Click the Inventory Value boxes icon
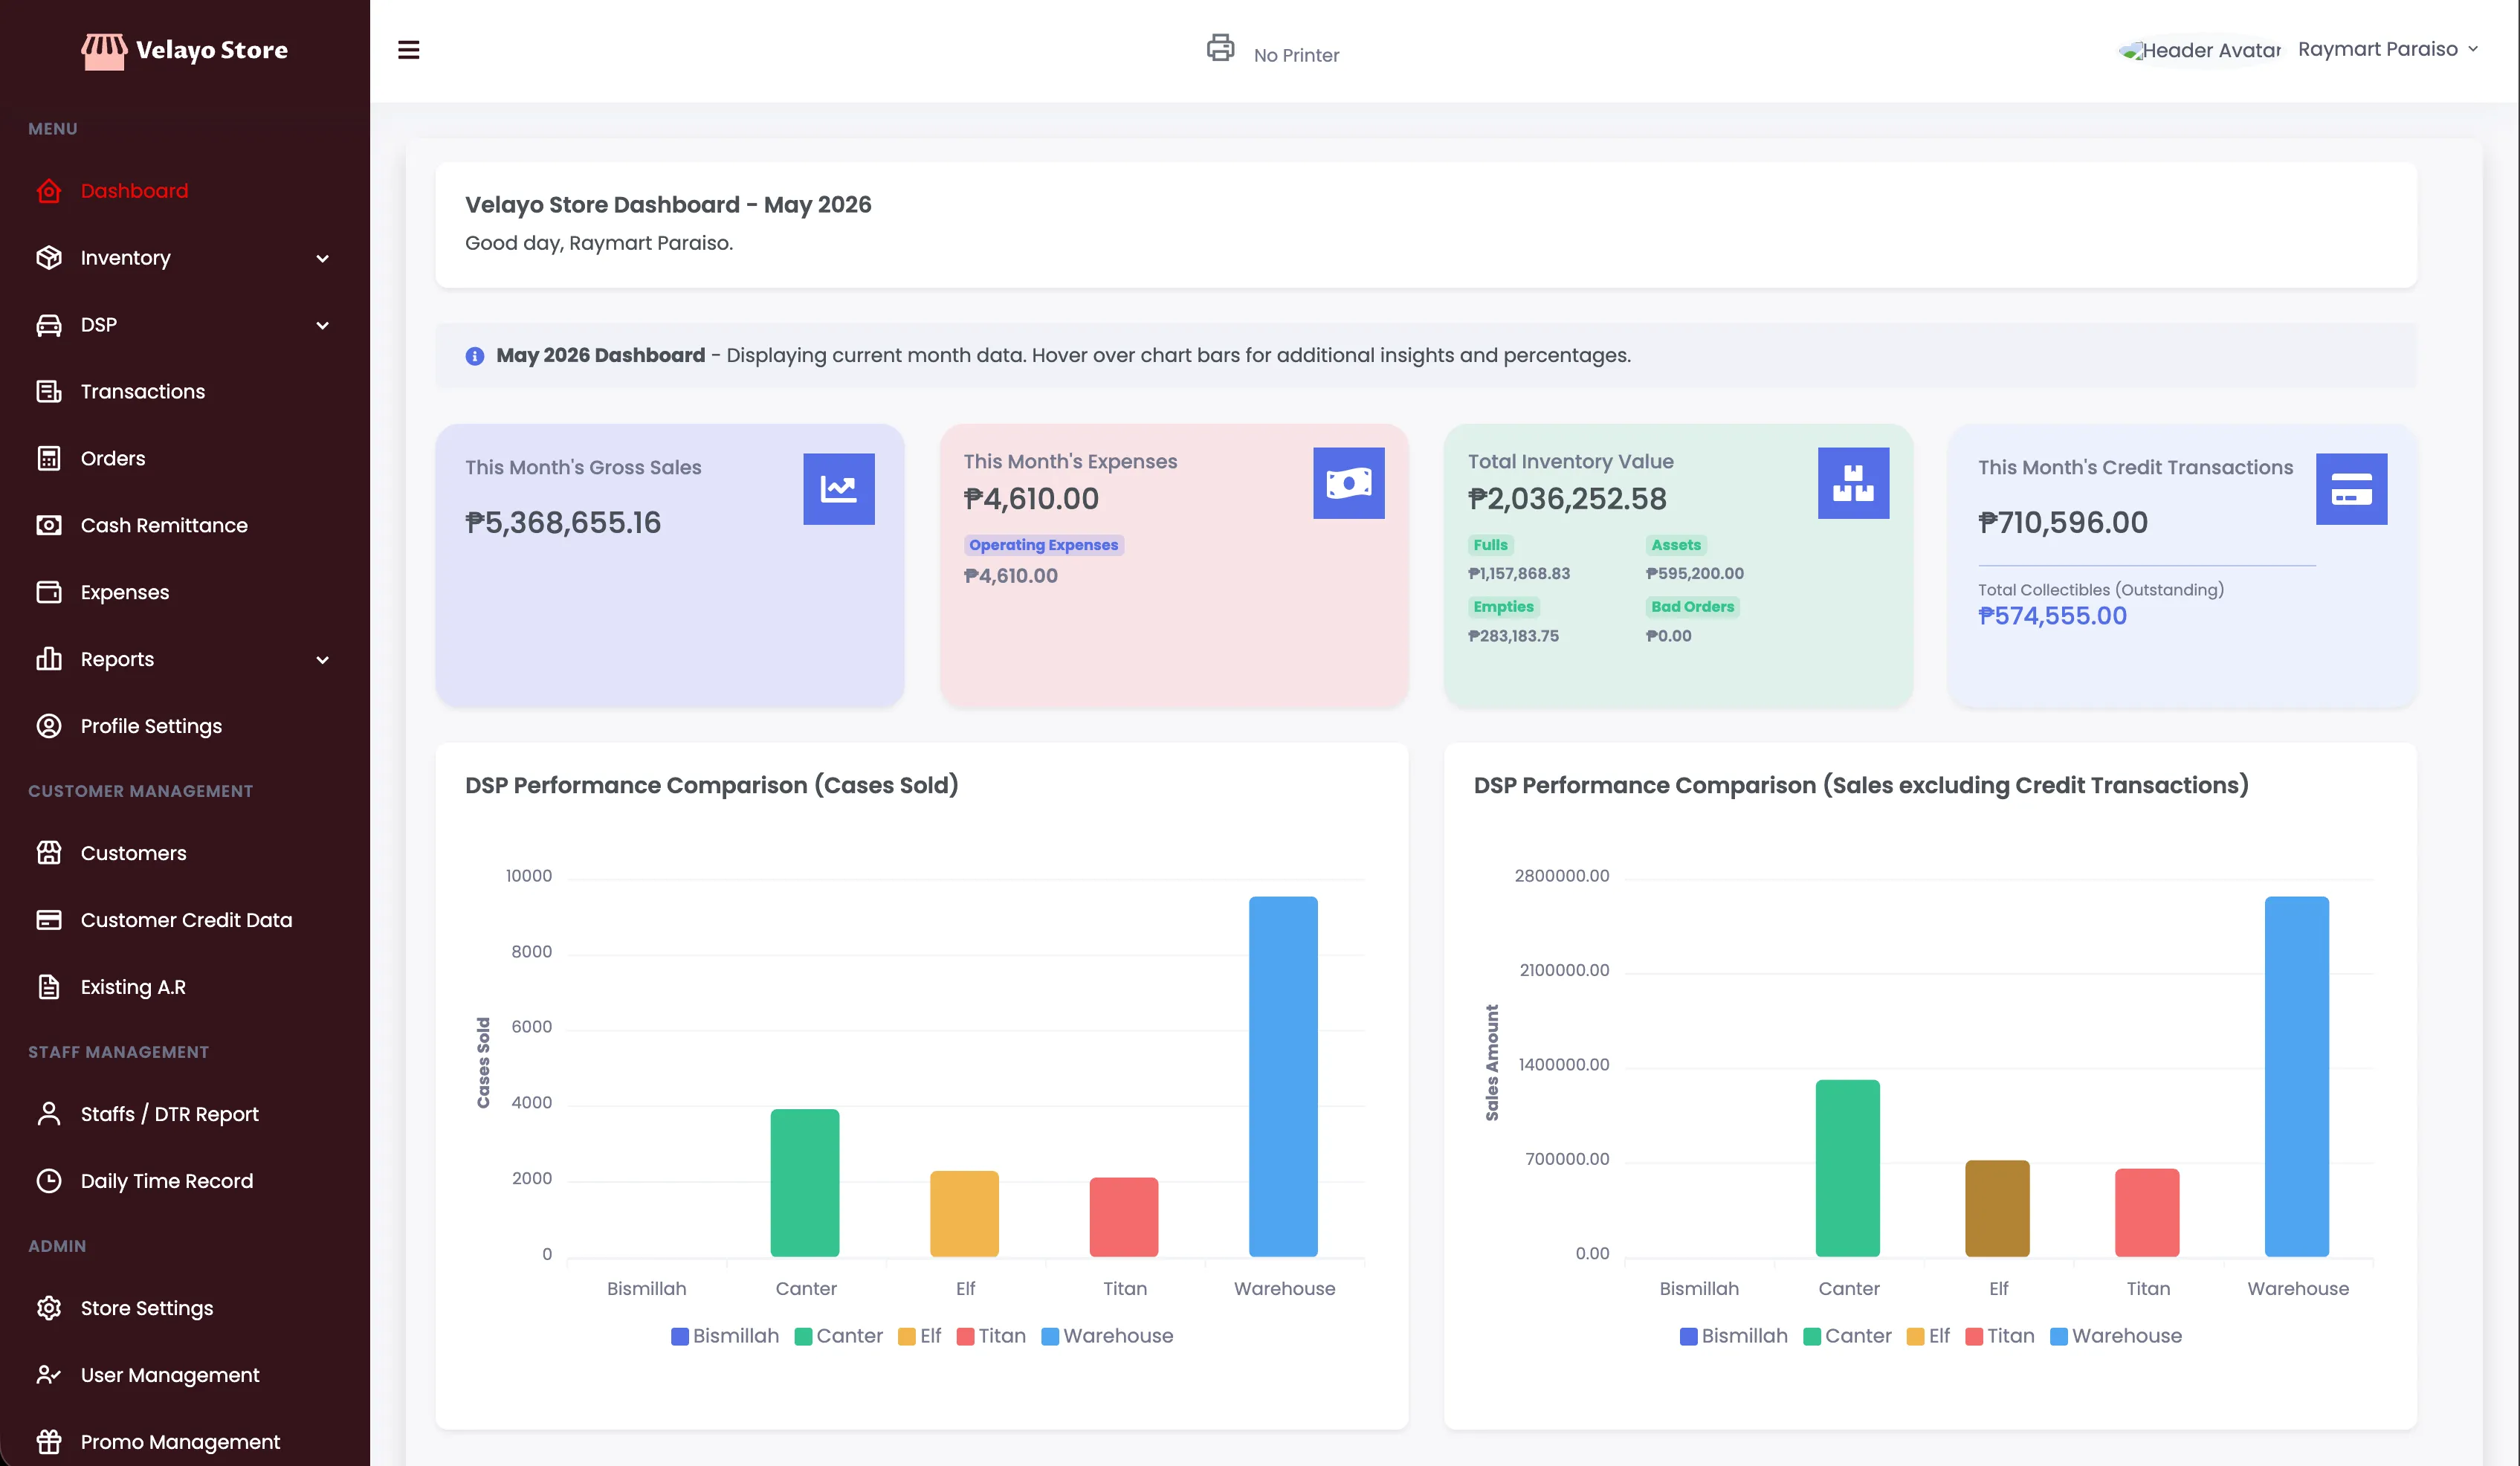The height and width of the screenshot is (1466, 2520). point(1853,484)
